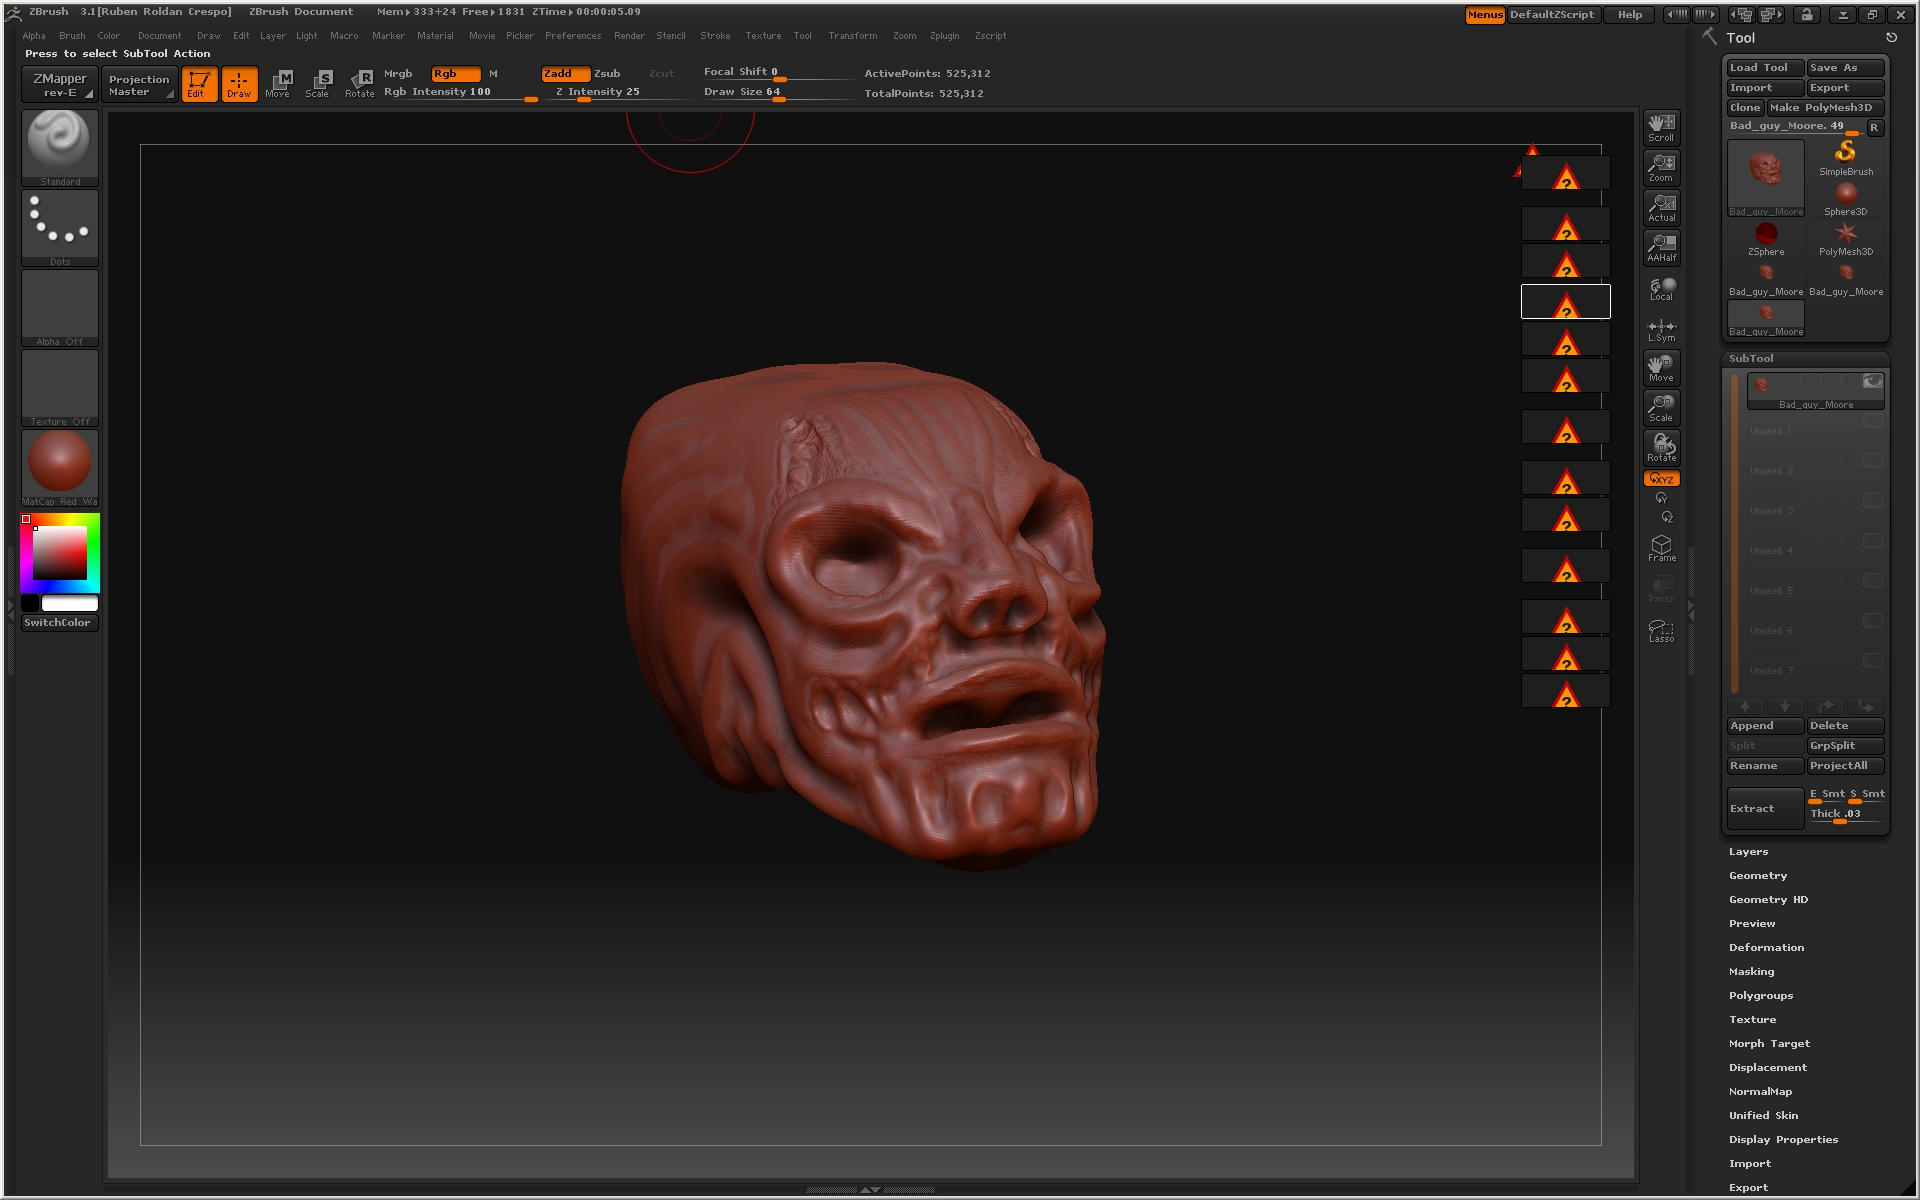The image size is (1920, 1200).
Task: Open the Standard brush selector
Action: coord(60,147)
